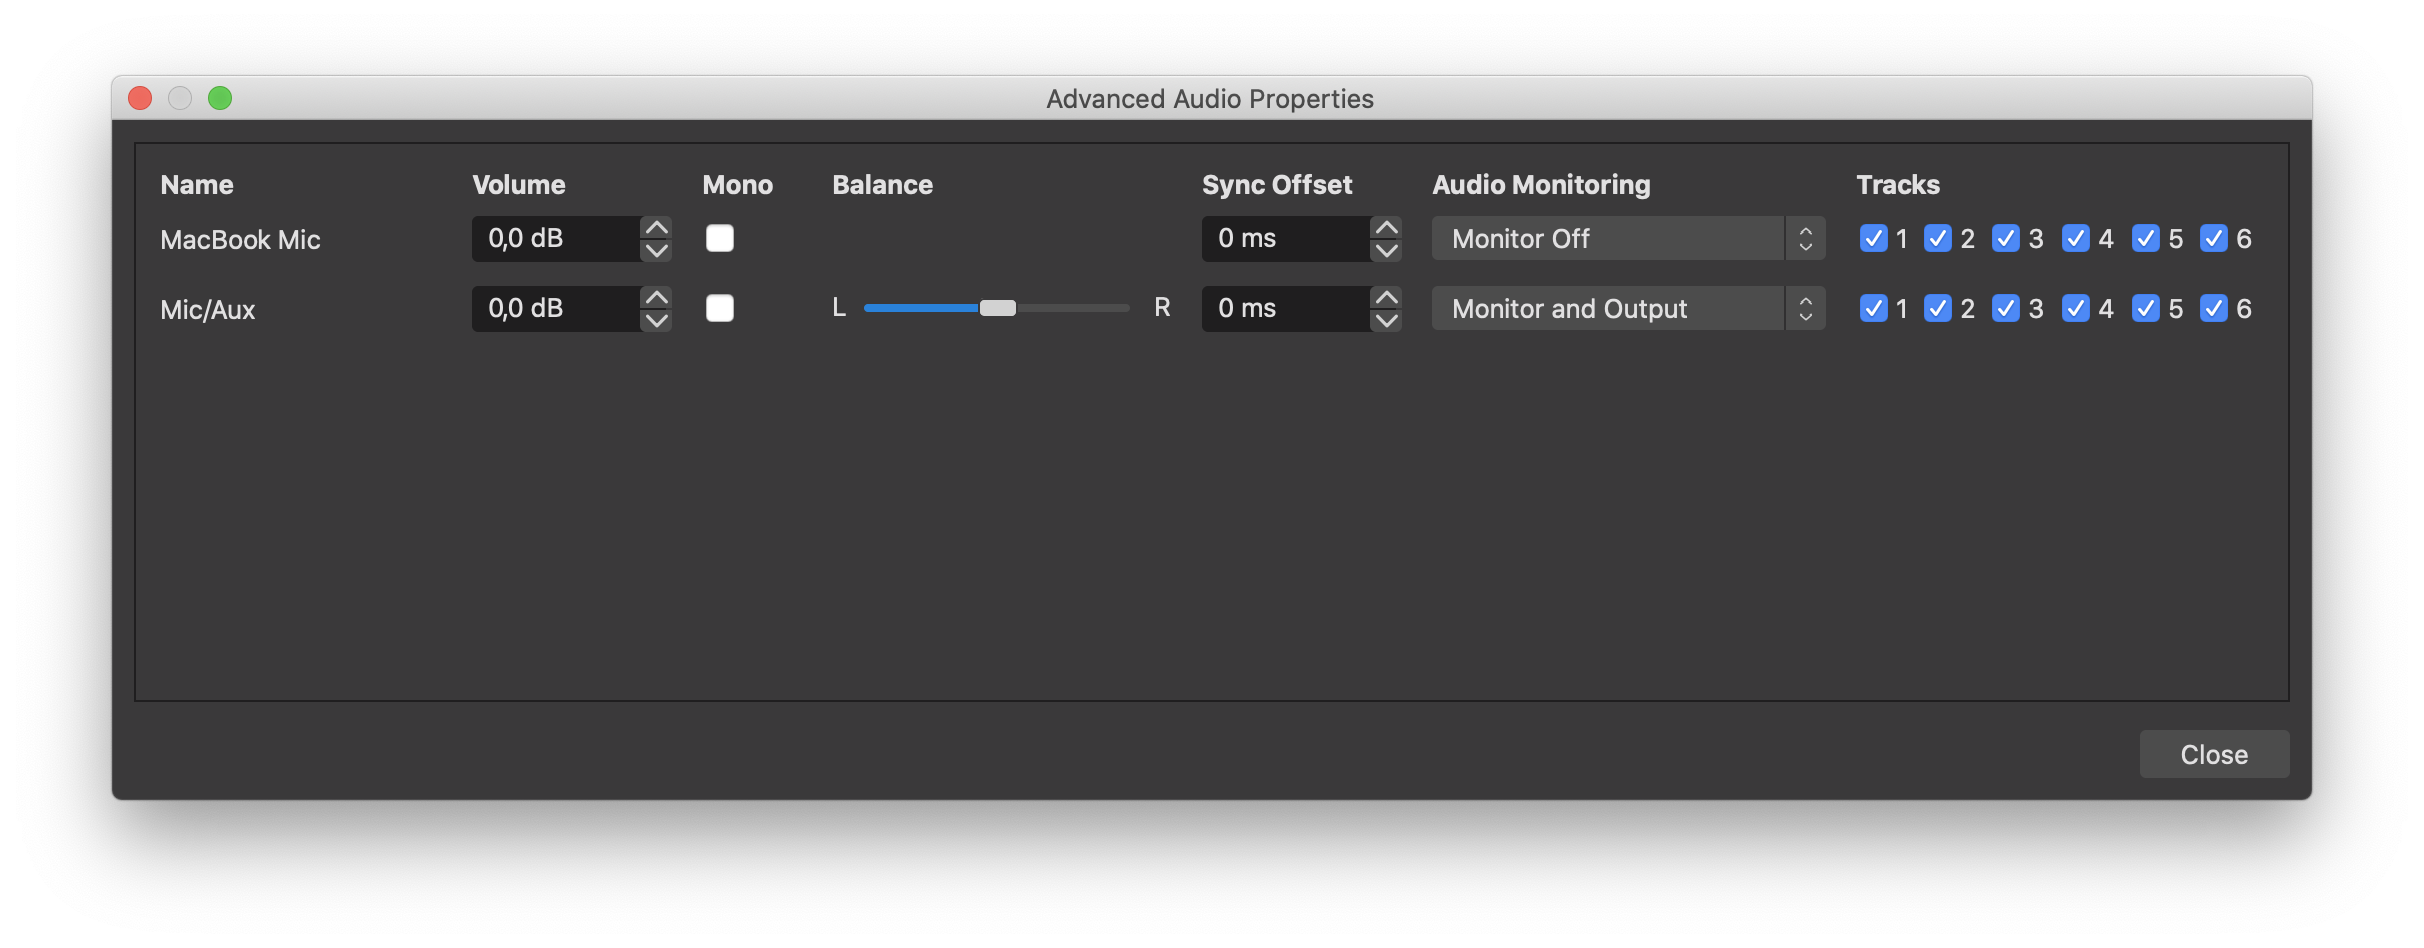This screenshot has height=948, width=2424.
Task: Raise Mic/Aux sync offset up arrow
Action: (x=1386, y=297)
